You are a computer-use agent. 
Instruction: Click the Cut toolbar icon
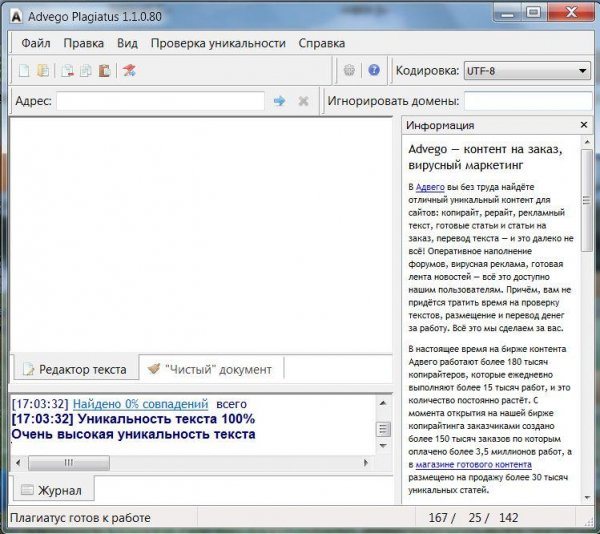(67, 71)
